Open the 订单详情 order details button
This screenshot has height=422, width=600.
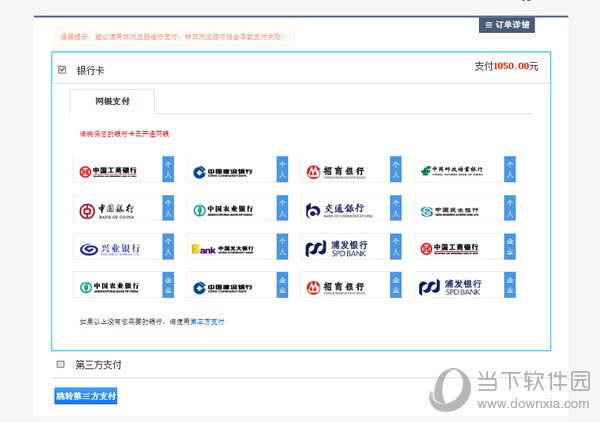point(507,25)
